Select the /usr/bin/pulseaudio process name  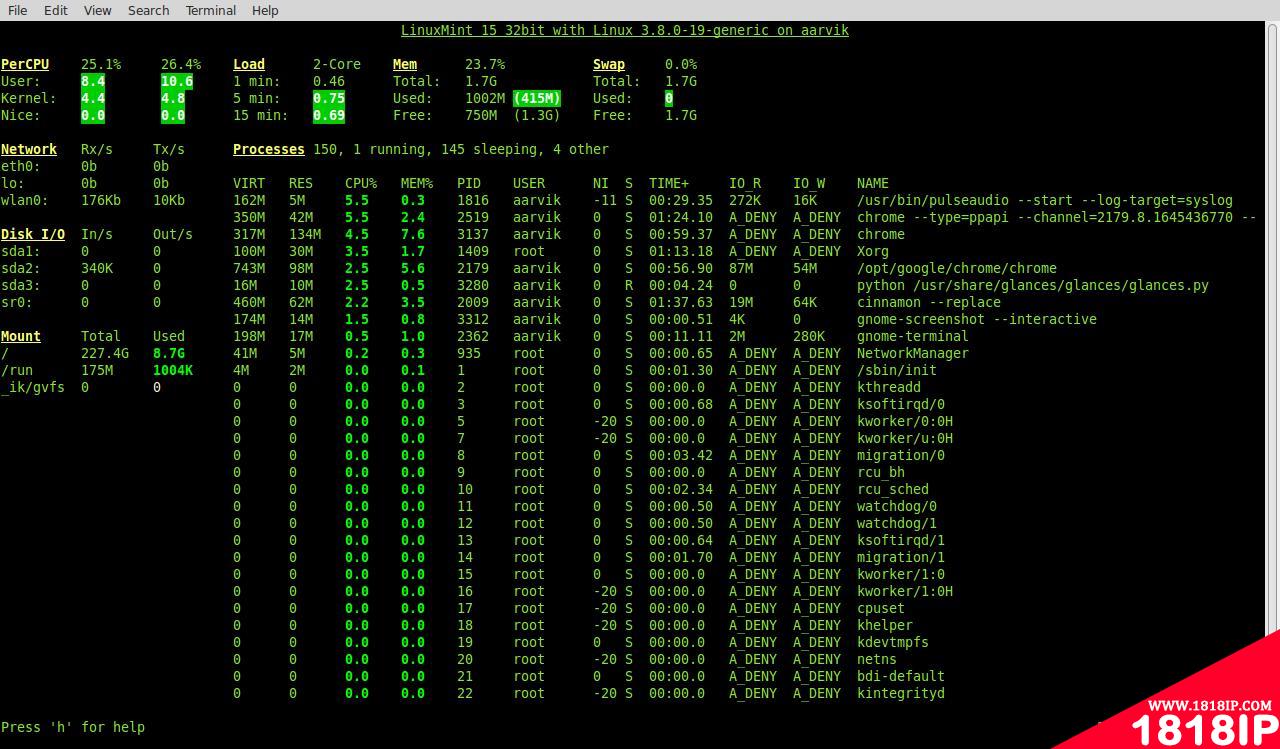click(x=1045, y=200)
